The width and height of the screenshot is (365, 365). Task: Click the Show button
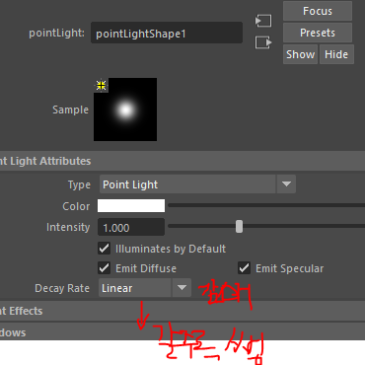300,54
